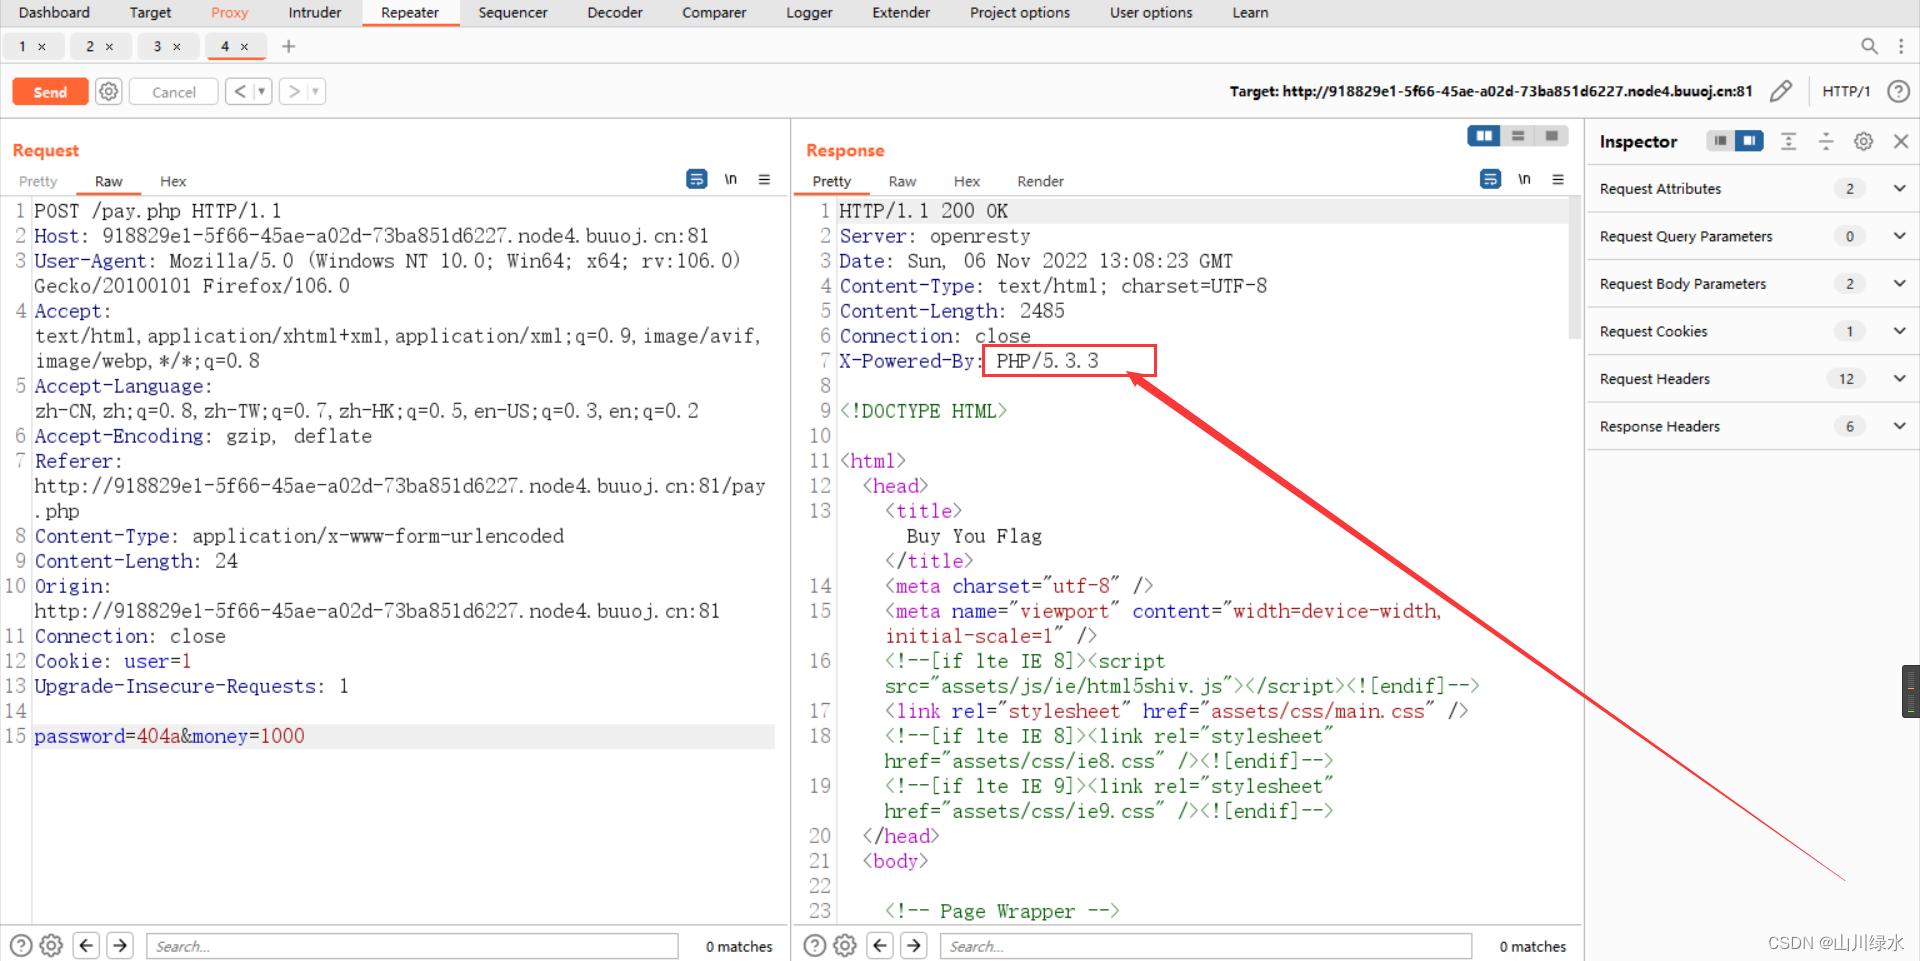This screenshot has width=1920, height=961.
Task: Click the search magnifier icon in the tab bar
Action: 1868,46
